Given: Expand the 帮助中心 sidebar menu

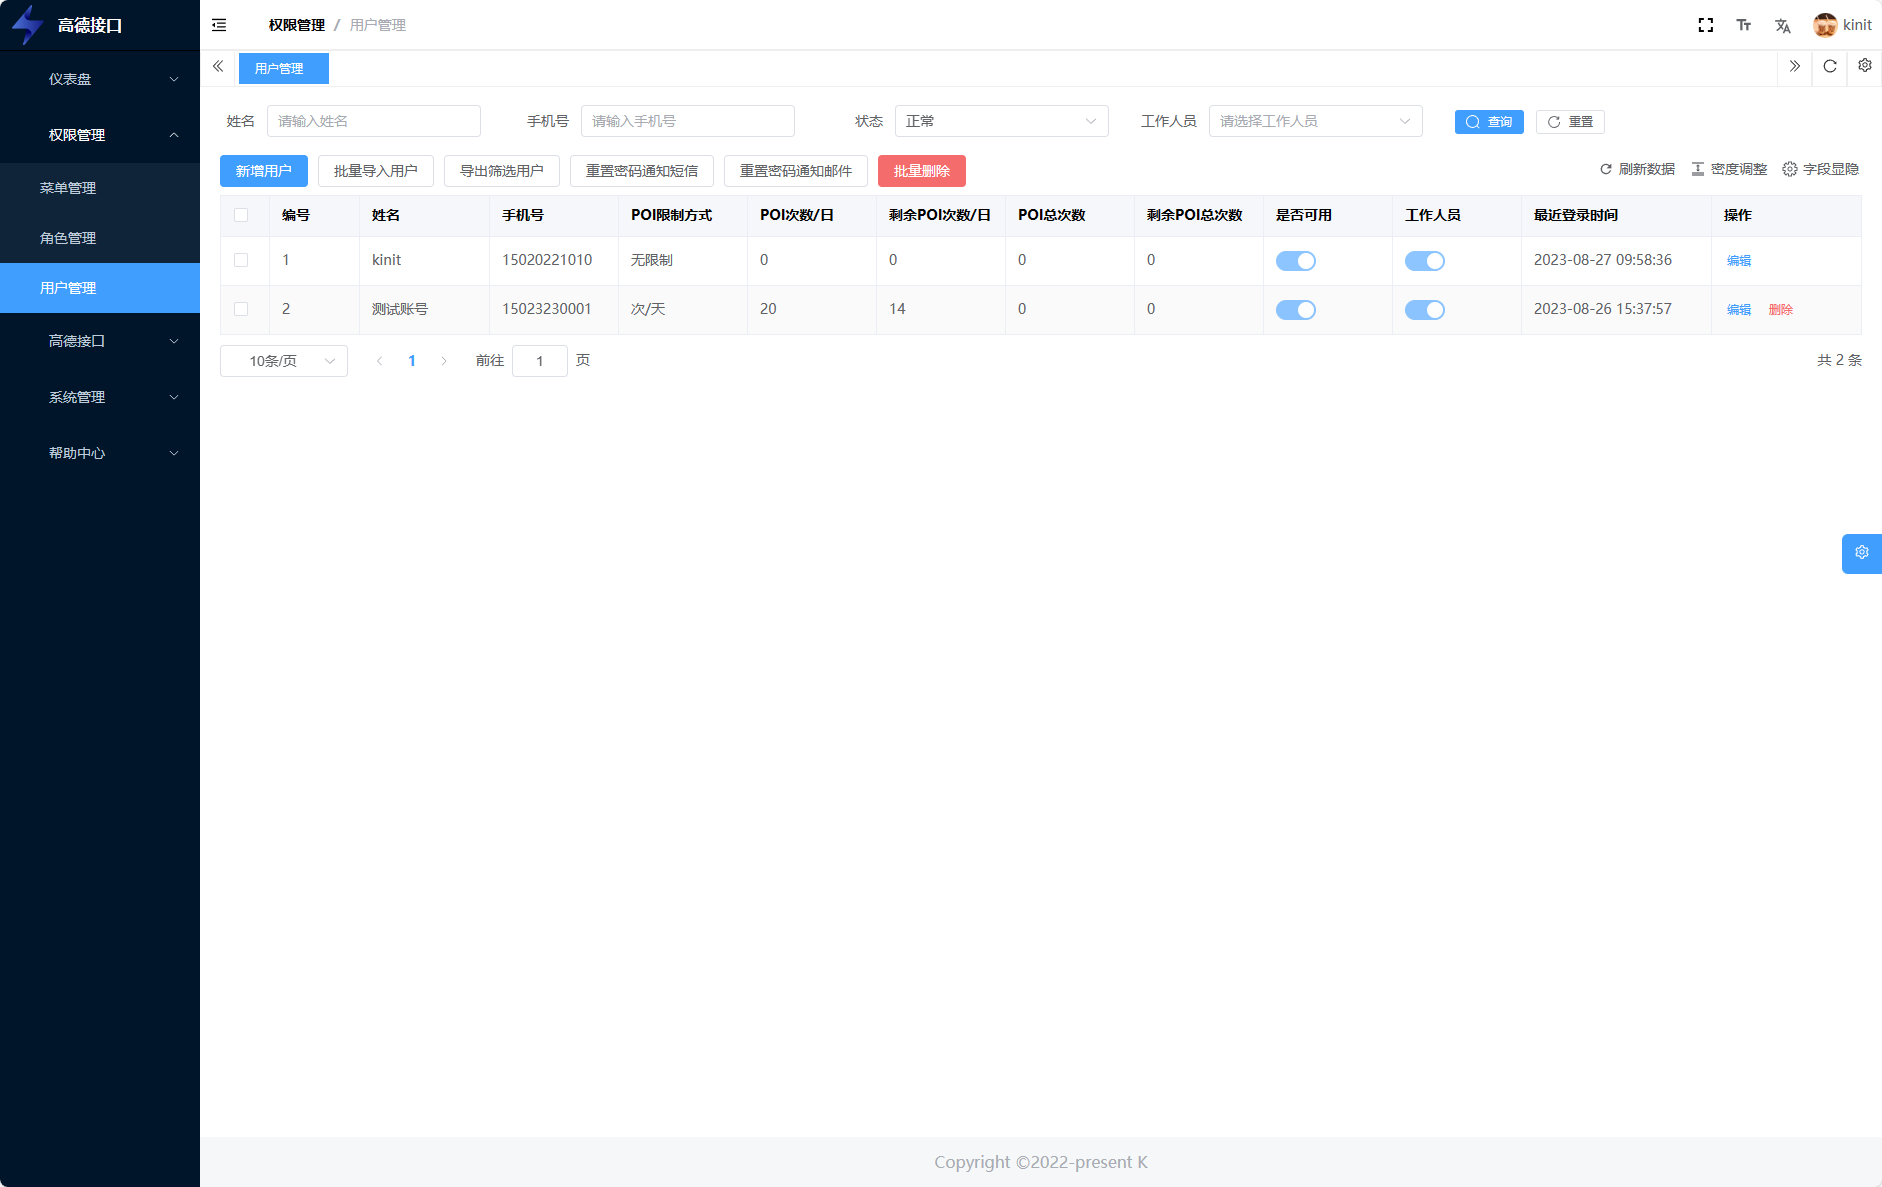Looking at the screenshot, I should 100,453.
